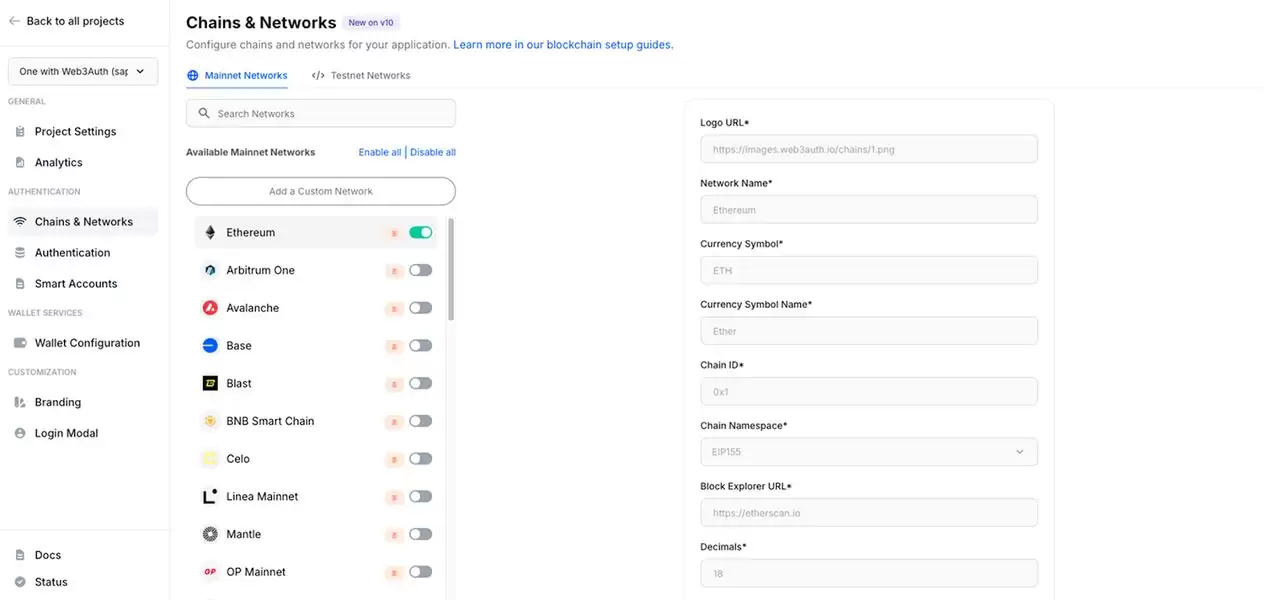The width and height of the screenshot is (1280, 600).
Task: Open the blockchain setup guides link
Action: [563, 44]
